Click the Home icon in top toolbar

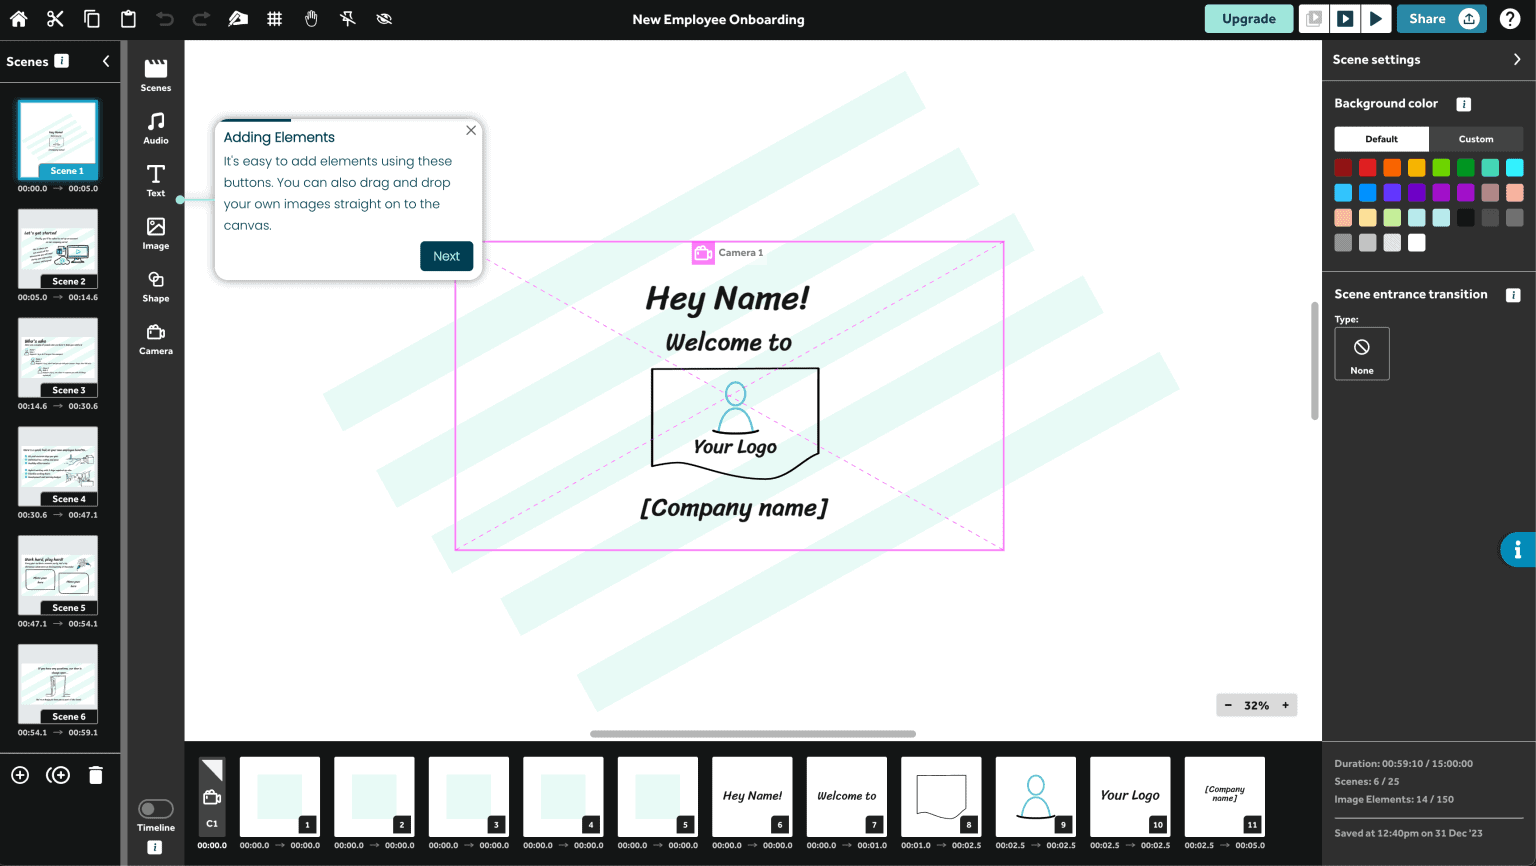click(18, 19)
